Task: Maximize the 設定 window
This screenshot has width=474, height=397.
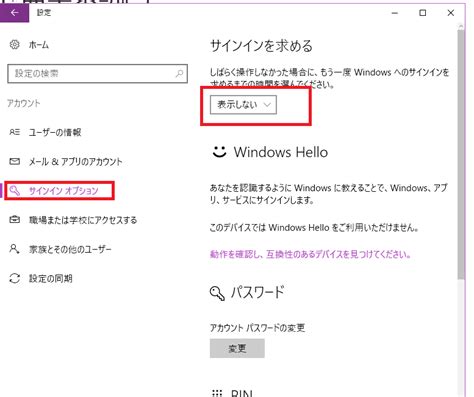Action: [423, 13]
